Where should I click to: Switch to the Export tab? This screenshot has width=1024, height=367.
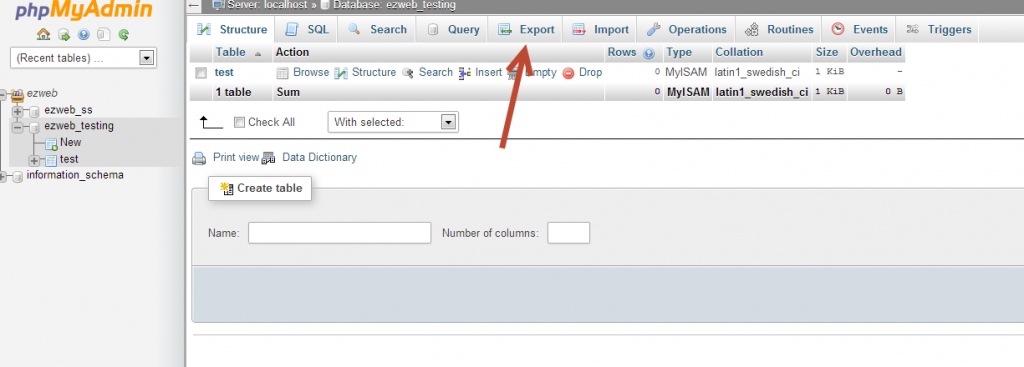pyautogui.click(x=526, y=29)
